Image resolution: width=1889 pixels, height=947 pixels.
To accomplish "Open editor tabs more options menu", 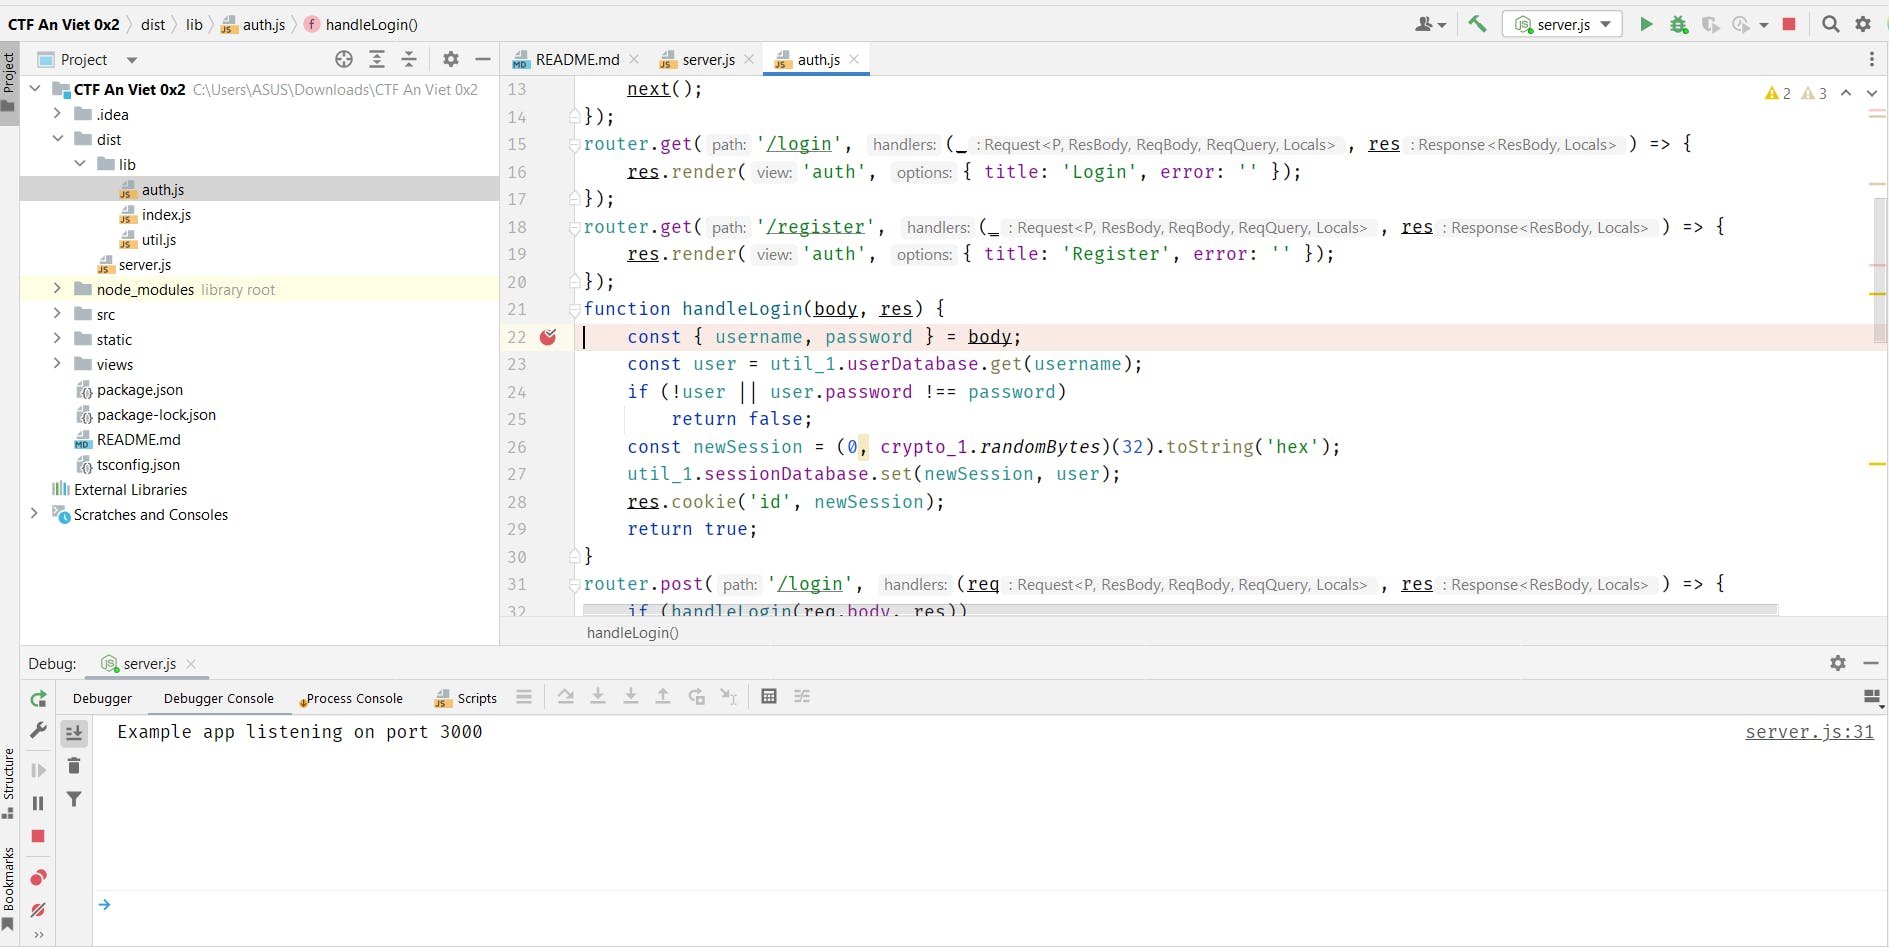I will [x=1872, y=59].
